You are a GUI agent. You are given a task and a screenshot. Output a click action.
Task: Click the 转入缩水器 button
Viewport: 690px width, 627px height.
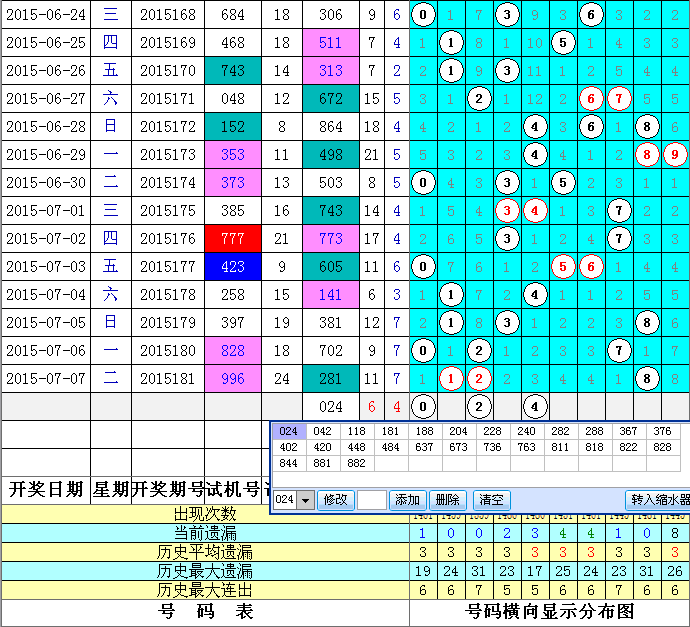(x=658, y=500)
